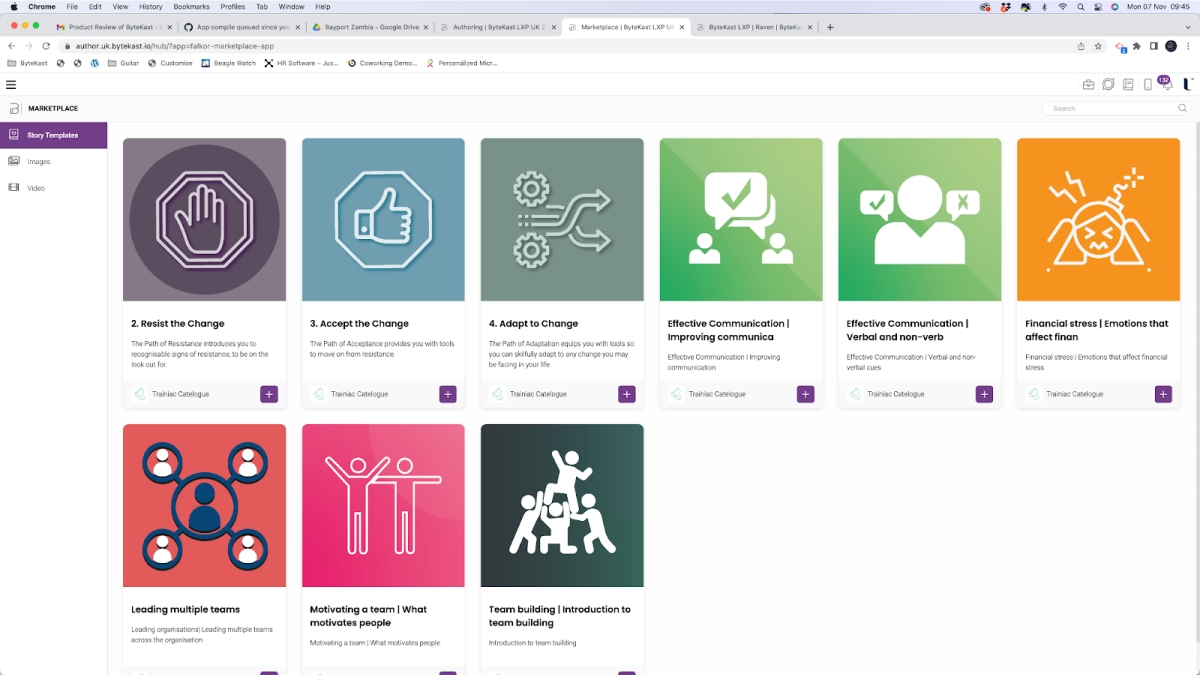Select Story Templates in the sidebar
The width and height of the screenshot is (1200, 675).
click(x=53, y=135)
